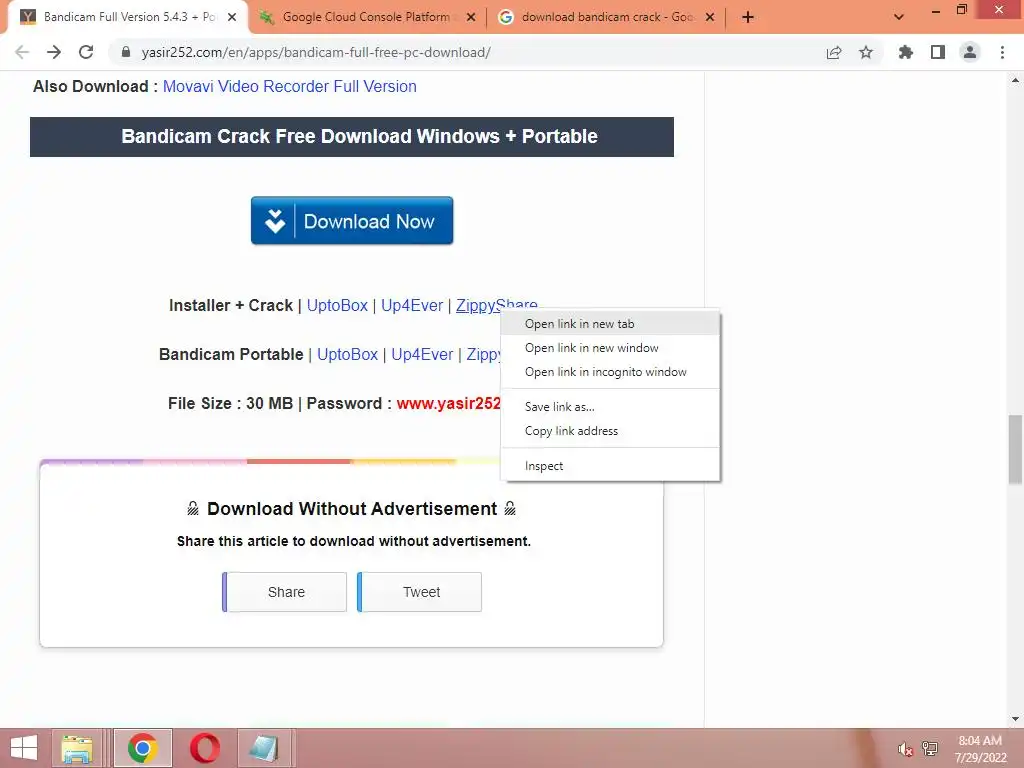This screenshot has height=768, width=1024.
Task: Close the Bandicam Full Version tab
Action: tap(232, 18)
